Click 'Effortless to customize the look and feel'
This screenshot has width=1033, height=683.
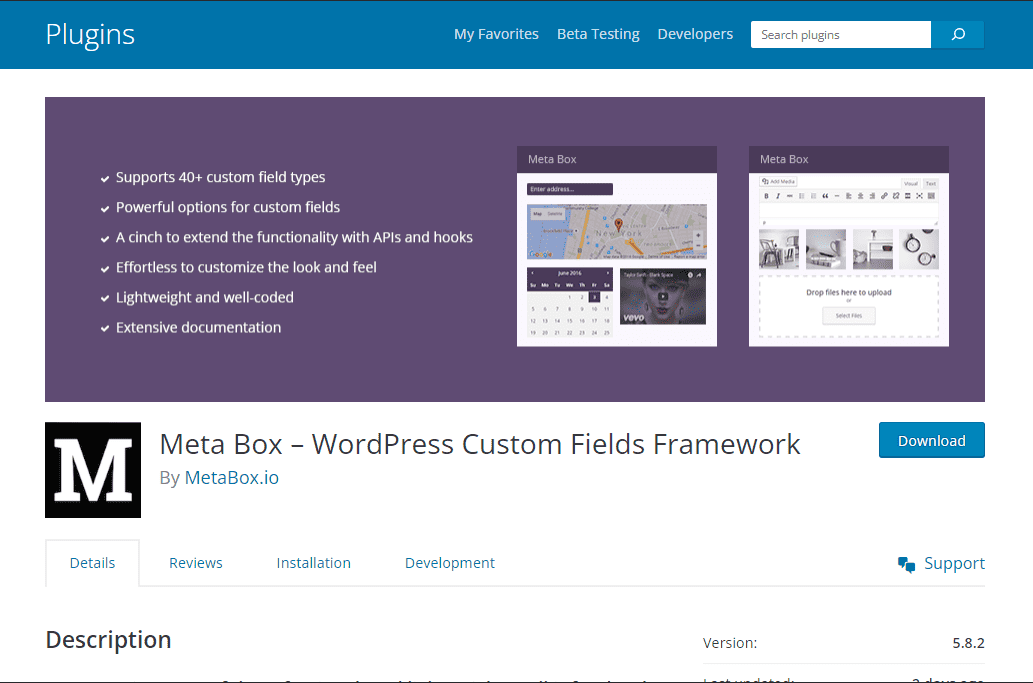pyautogui.click(x=246, y=267)
